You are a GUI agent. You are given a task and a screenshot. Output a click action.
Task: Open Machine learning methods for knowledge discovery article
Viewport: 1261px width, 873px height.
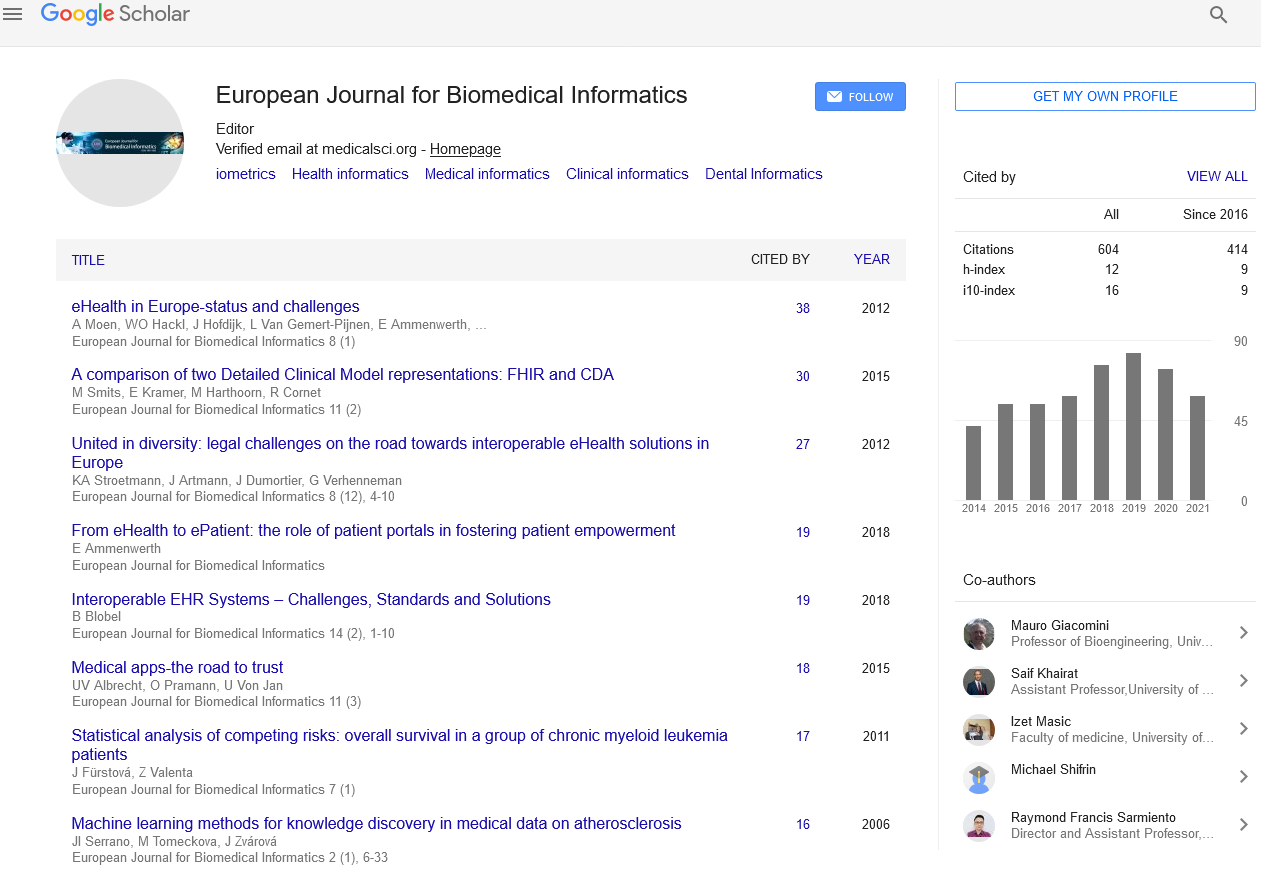[376, 824]
